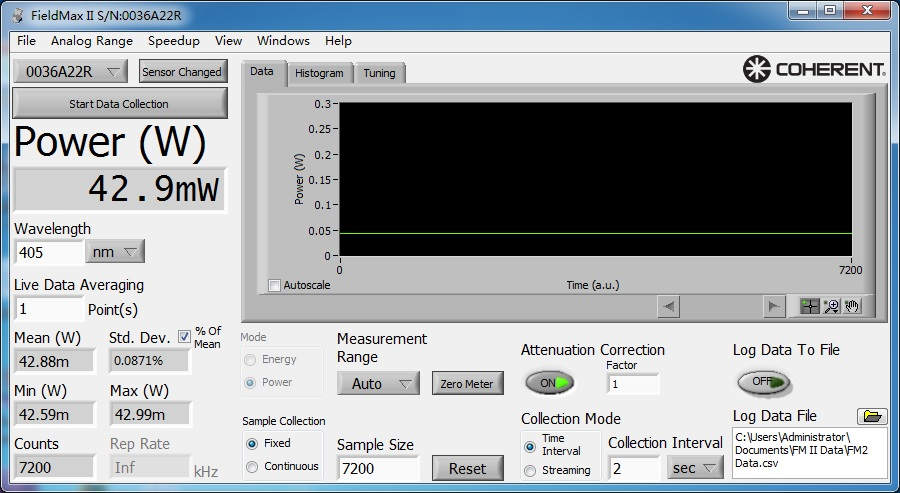Expand the wavelength nm unit dropdown
This screenshot has height=493, width=900.
click(x=115, y=252)
